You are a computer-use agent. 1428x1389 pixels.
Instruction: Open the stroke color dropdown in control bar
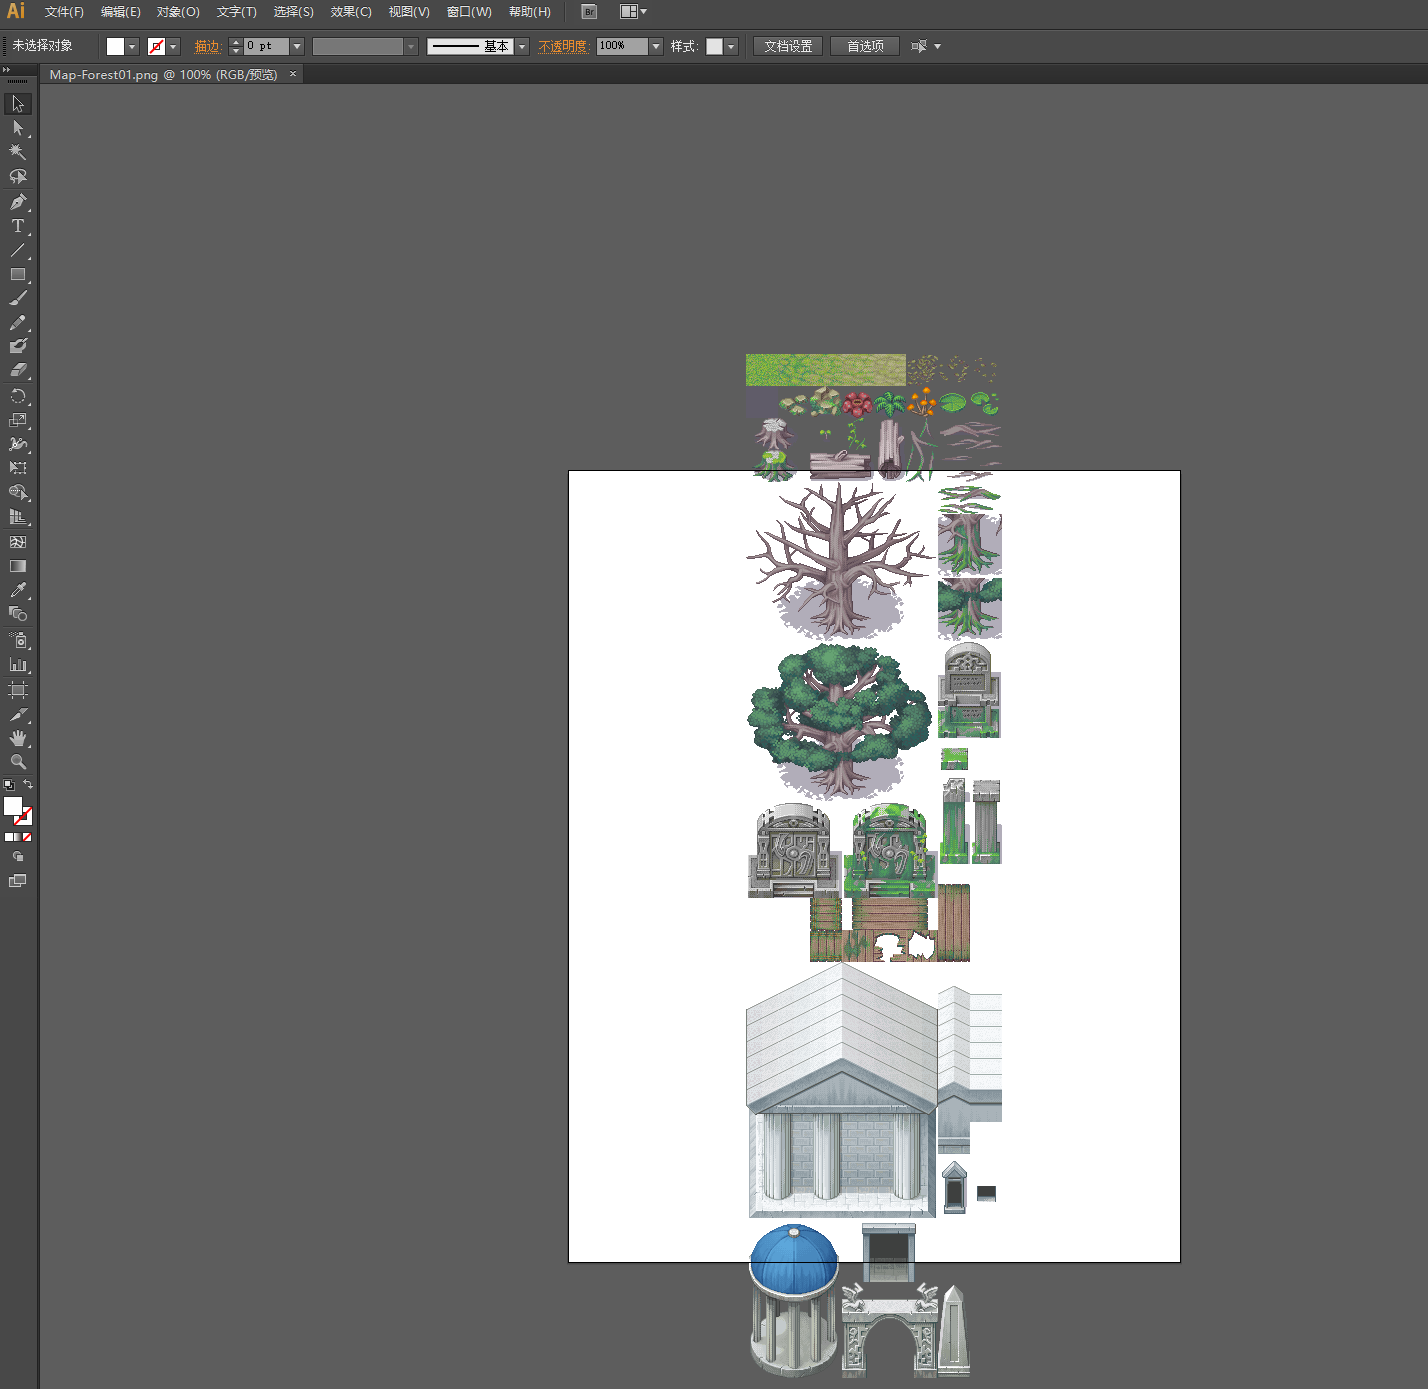click(173, 47)
